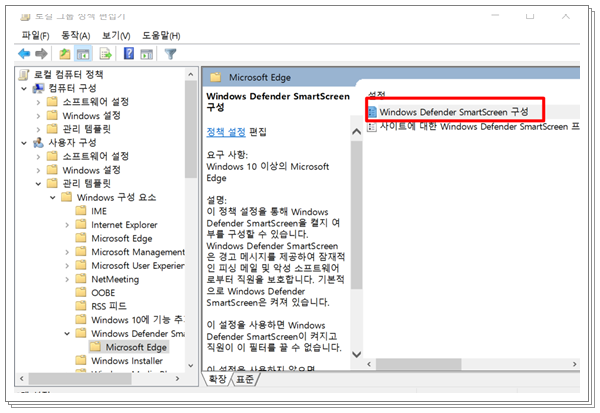Open the 보기(V) menu

116,36
